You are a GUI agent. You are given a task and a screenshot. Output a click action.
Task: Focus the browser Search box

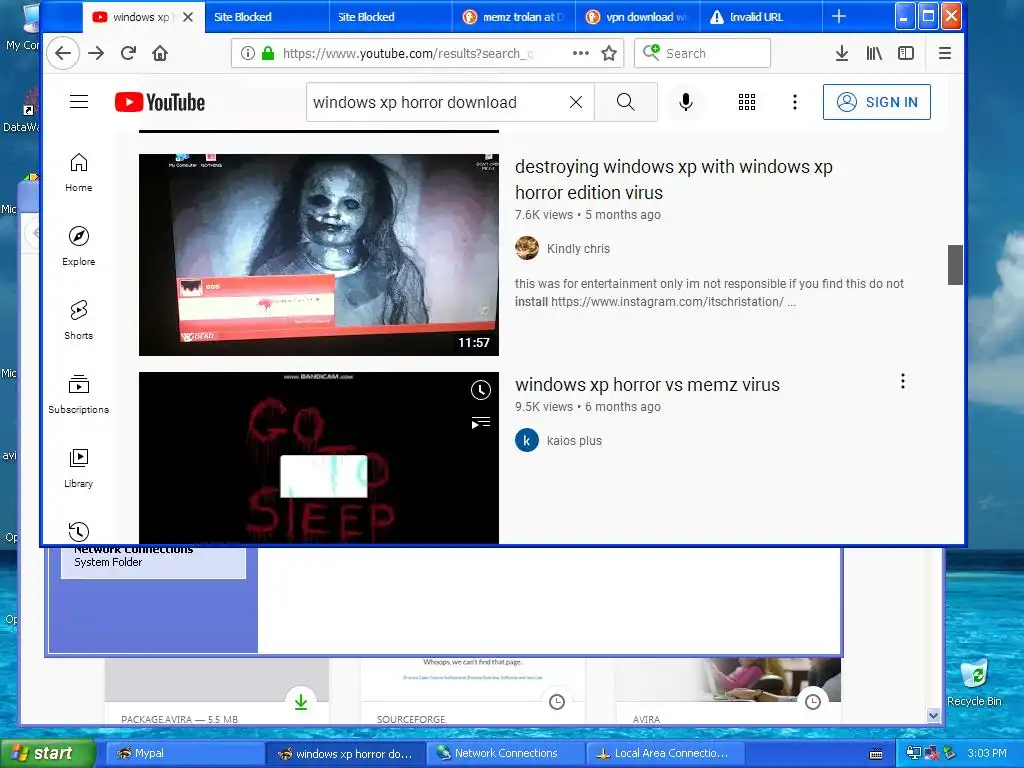tap(702, 53)
